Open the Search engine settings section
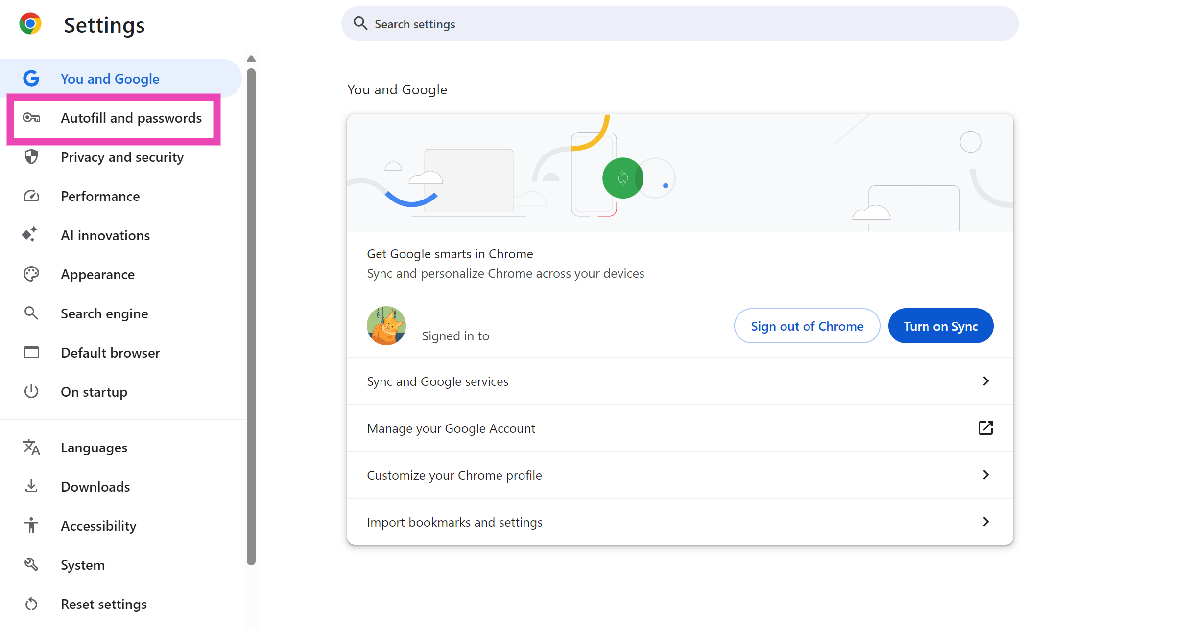 click(104, 314)
